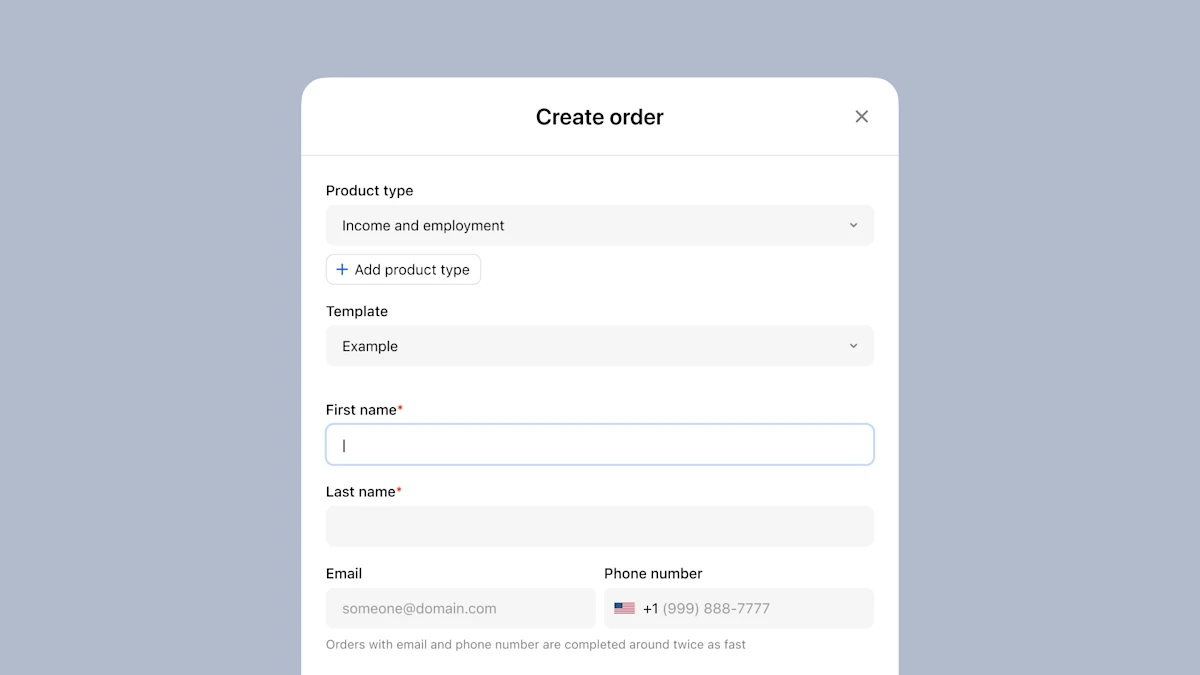1200x675 pixels.
Task: Close the Create order dialog
Action: tap(861, 117)
